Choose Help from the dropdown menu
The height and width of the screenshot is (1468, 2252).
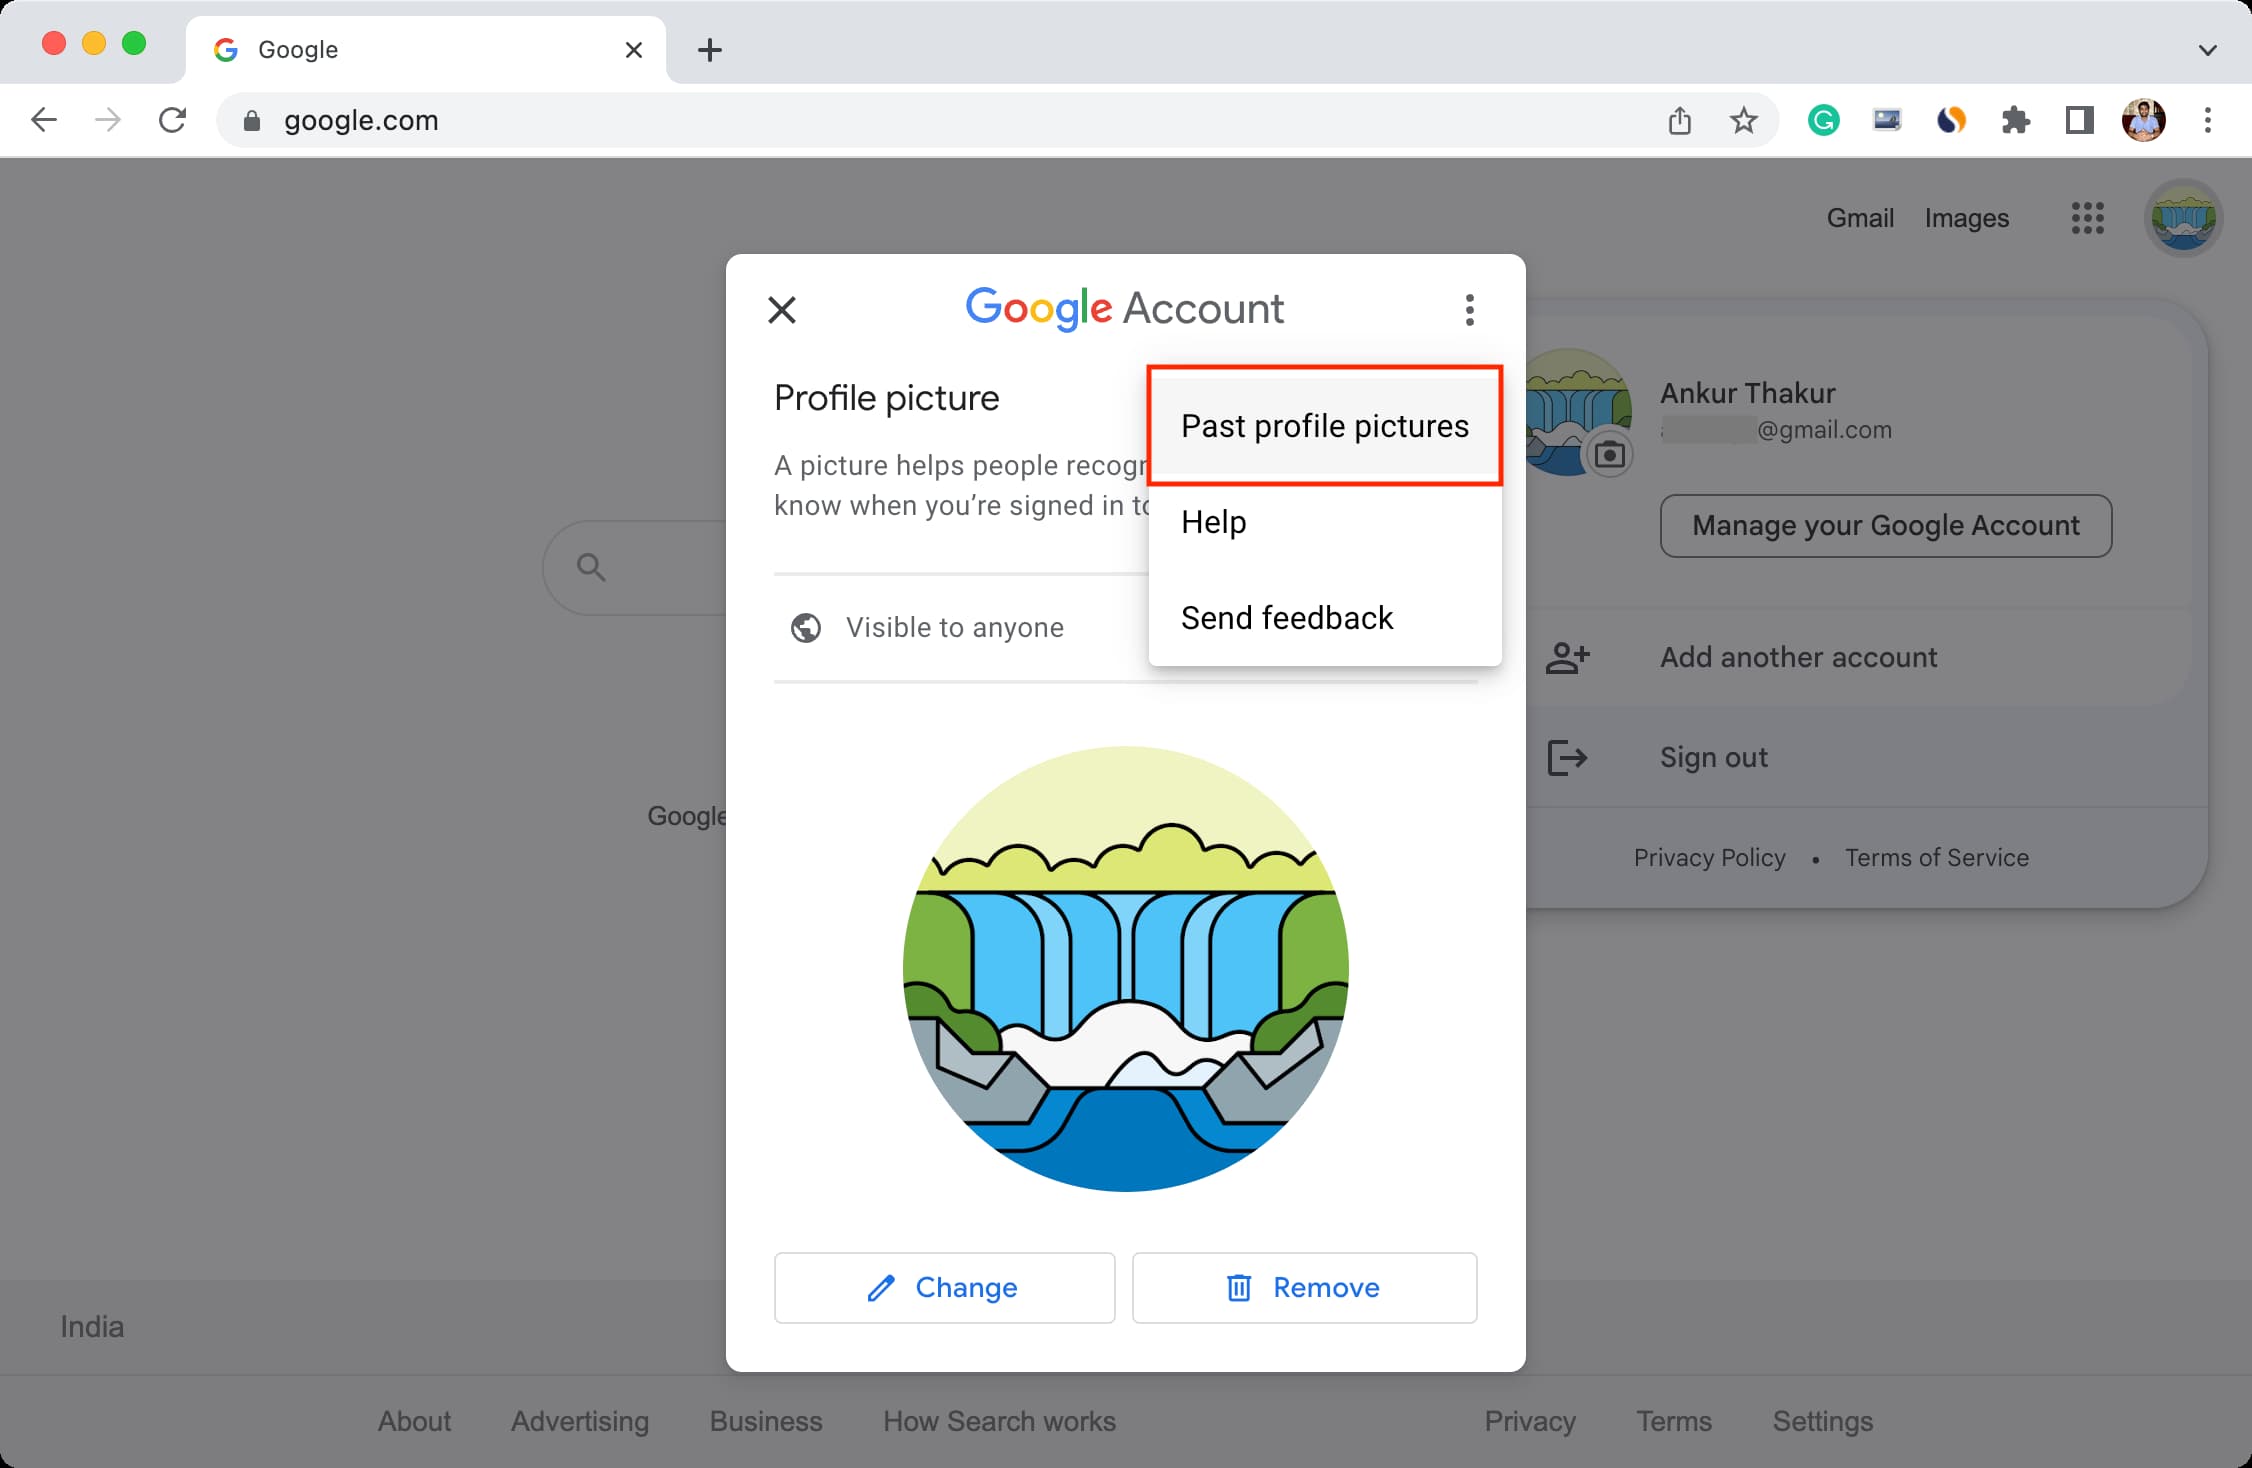tap(1325, 522)
